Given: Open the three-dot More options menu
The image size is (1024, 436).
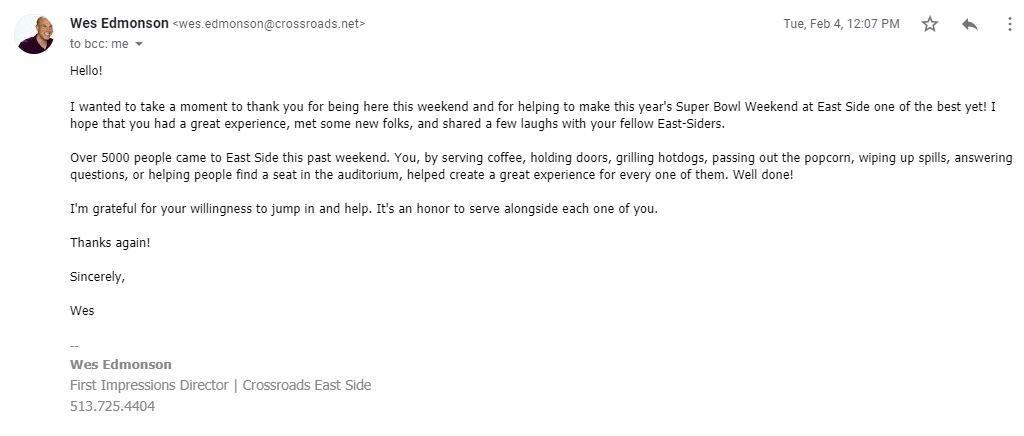Looking at the screenshot, I should (1009, 24).
